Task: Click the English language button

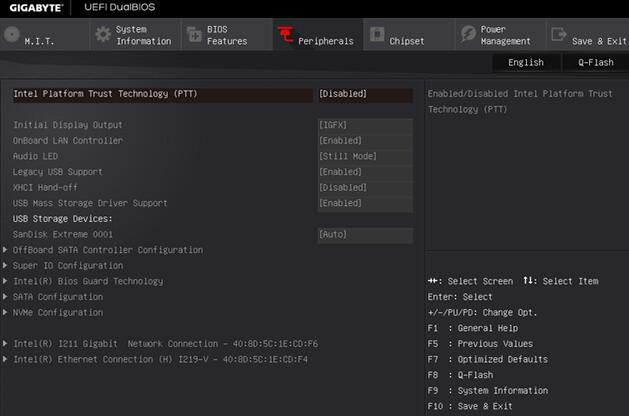Action: point(526,62)
